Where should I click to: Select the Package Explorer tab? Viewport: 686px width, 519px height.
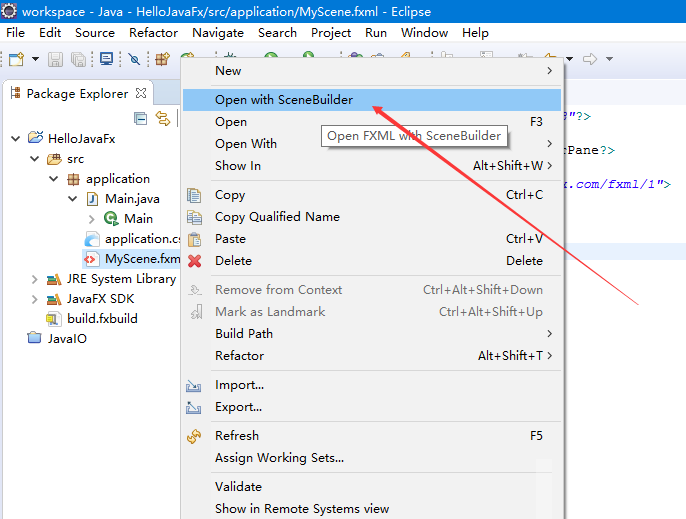pos(77,93)
